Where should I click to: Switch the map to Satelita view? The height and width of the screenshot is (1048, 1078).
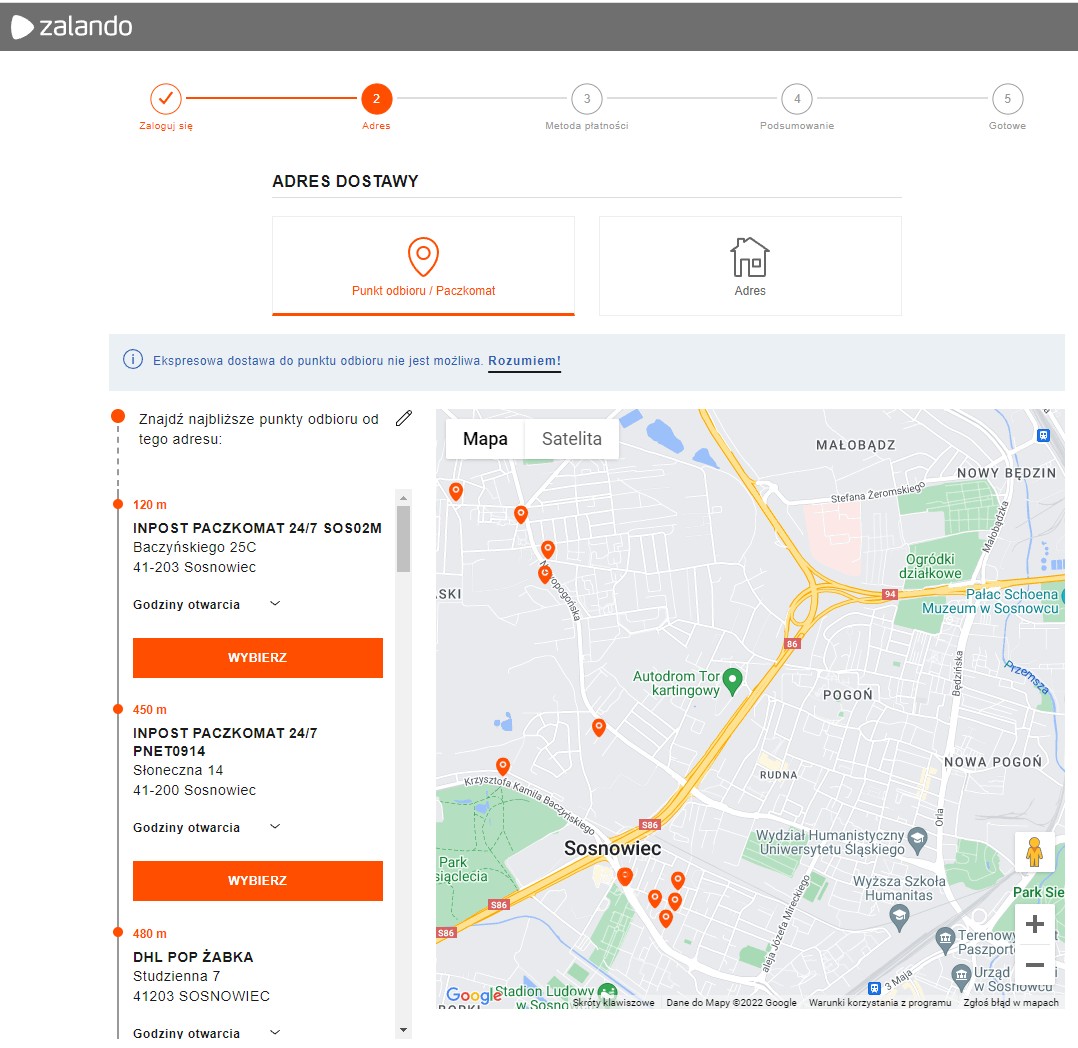(571, 438)
